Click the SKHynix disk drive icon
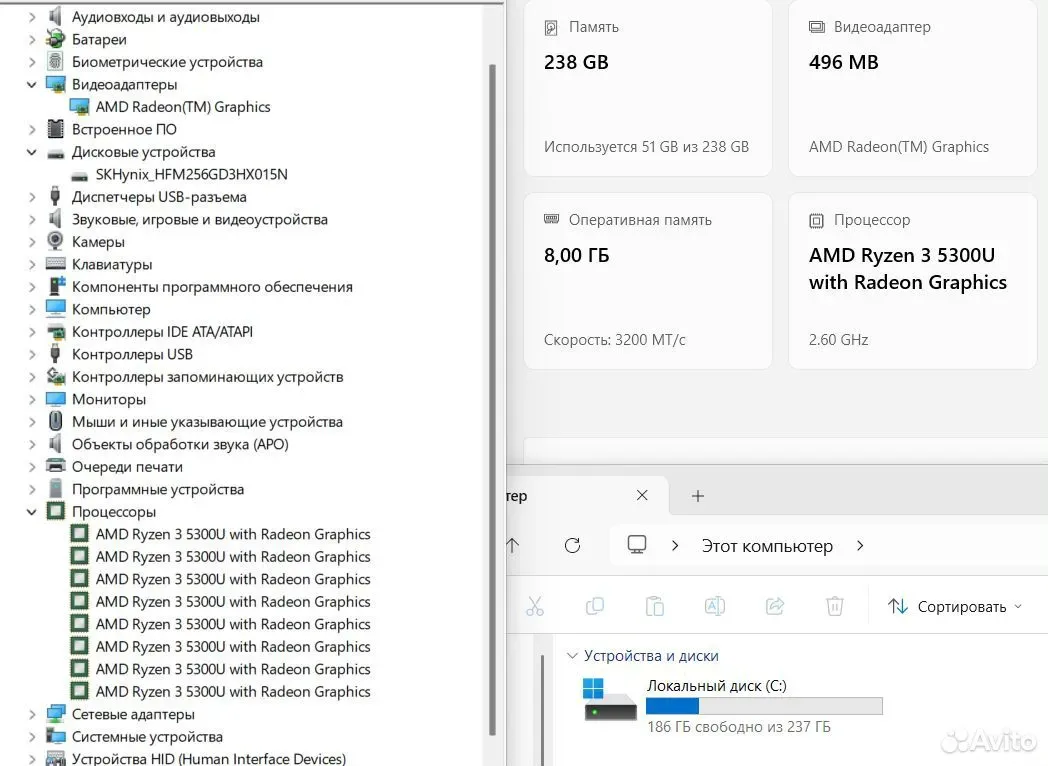The width and height of the screenshot is (1048, 766). click(80, 176)
